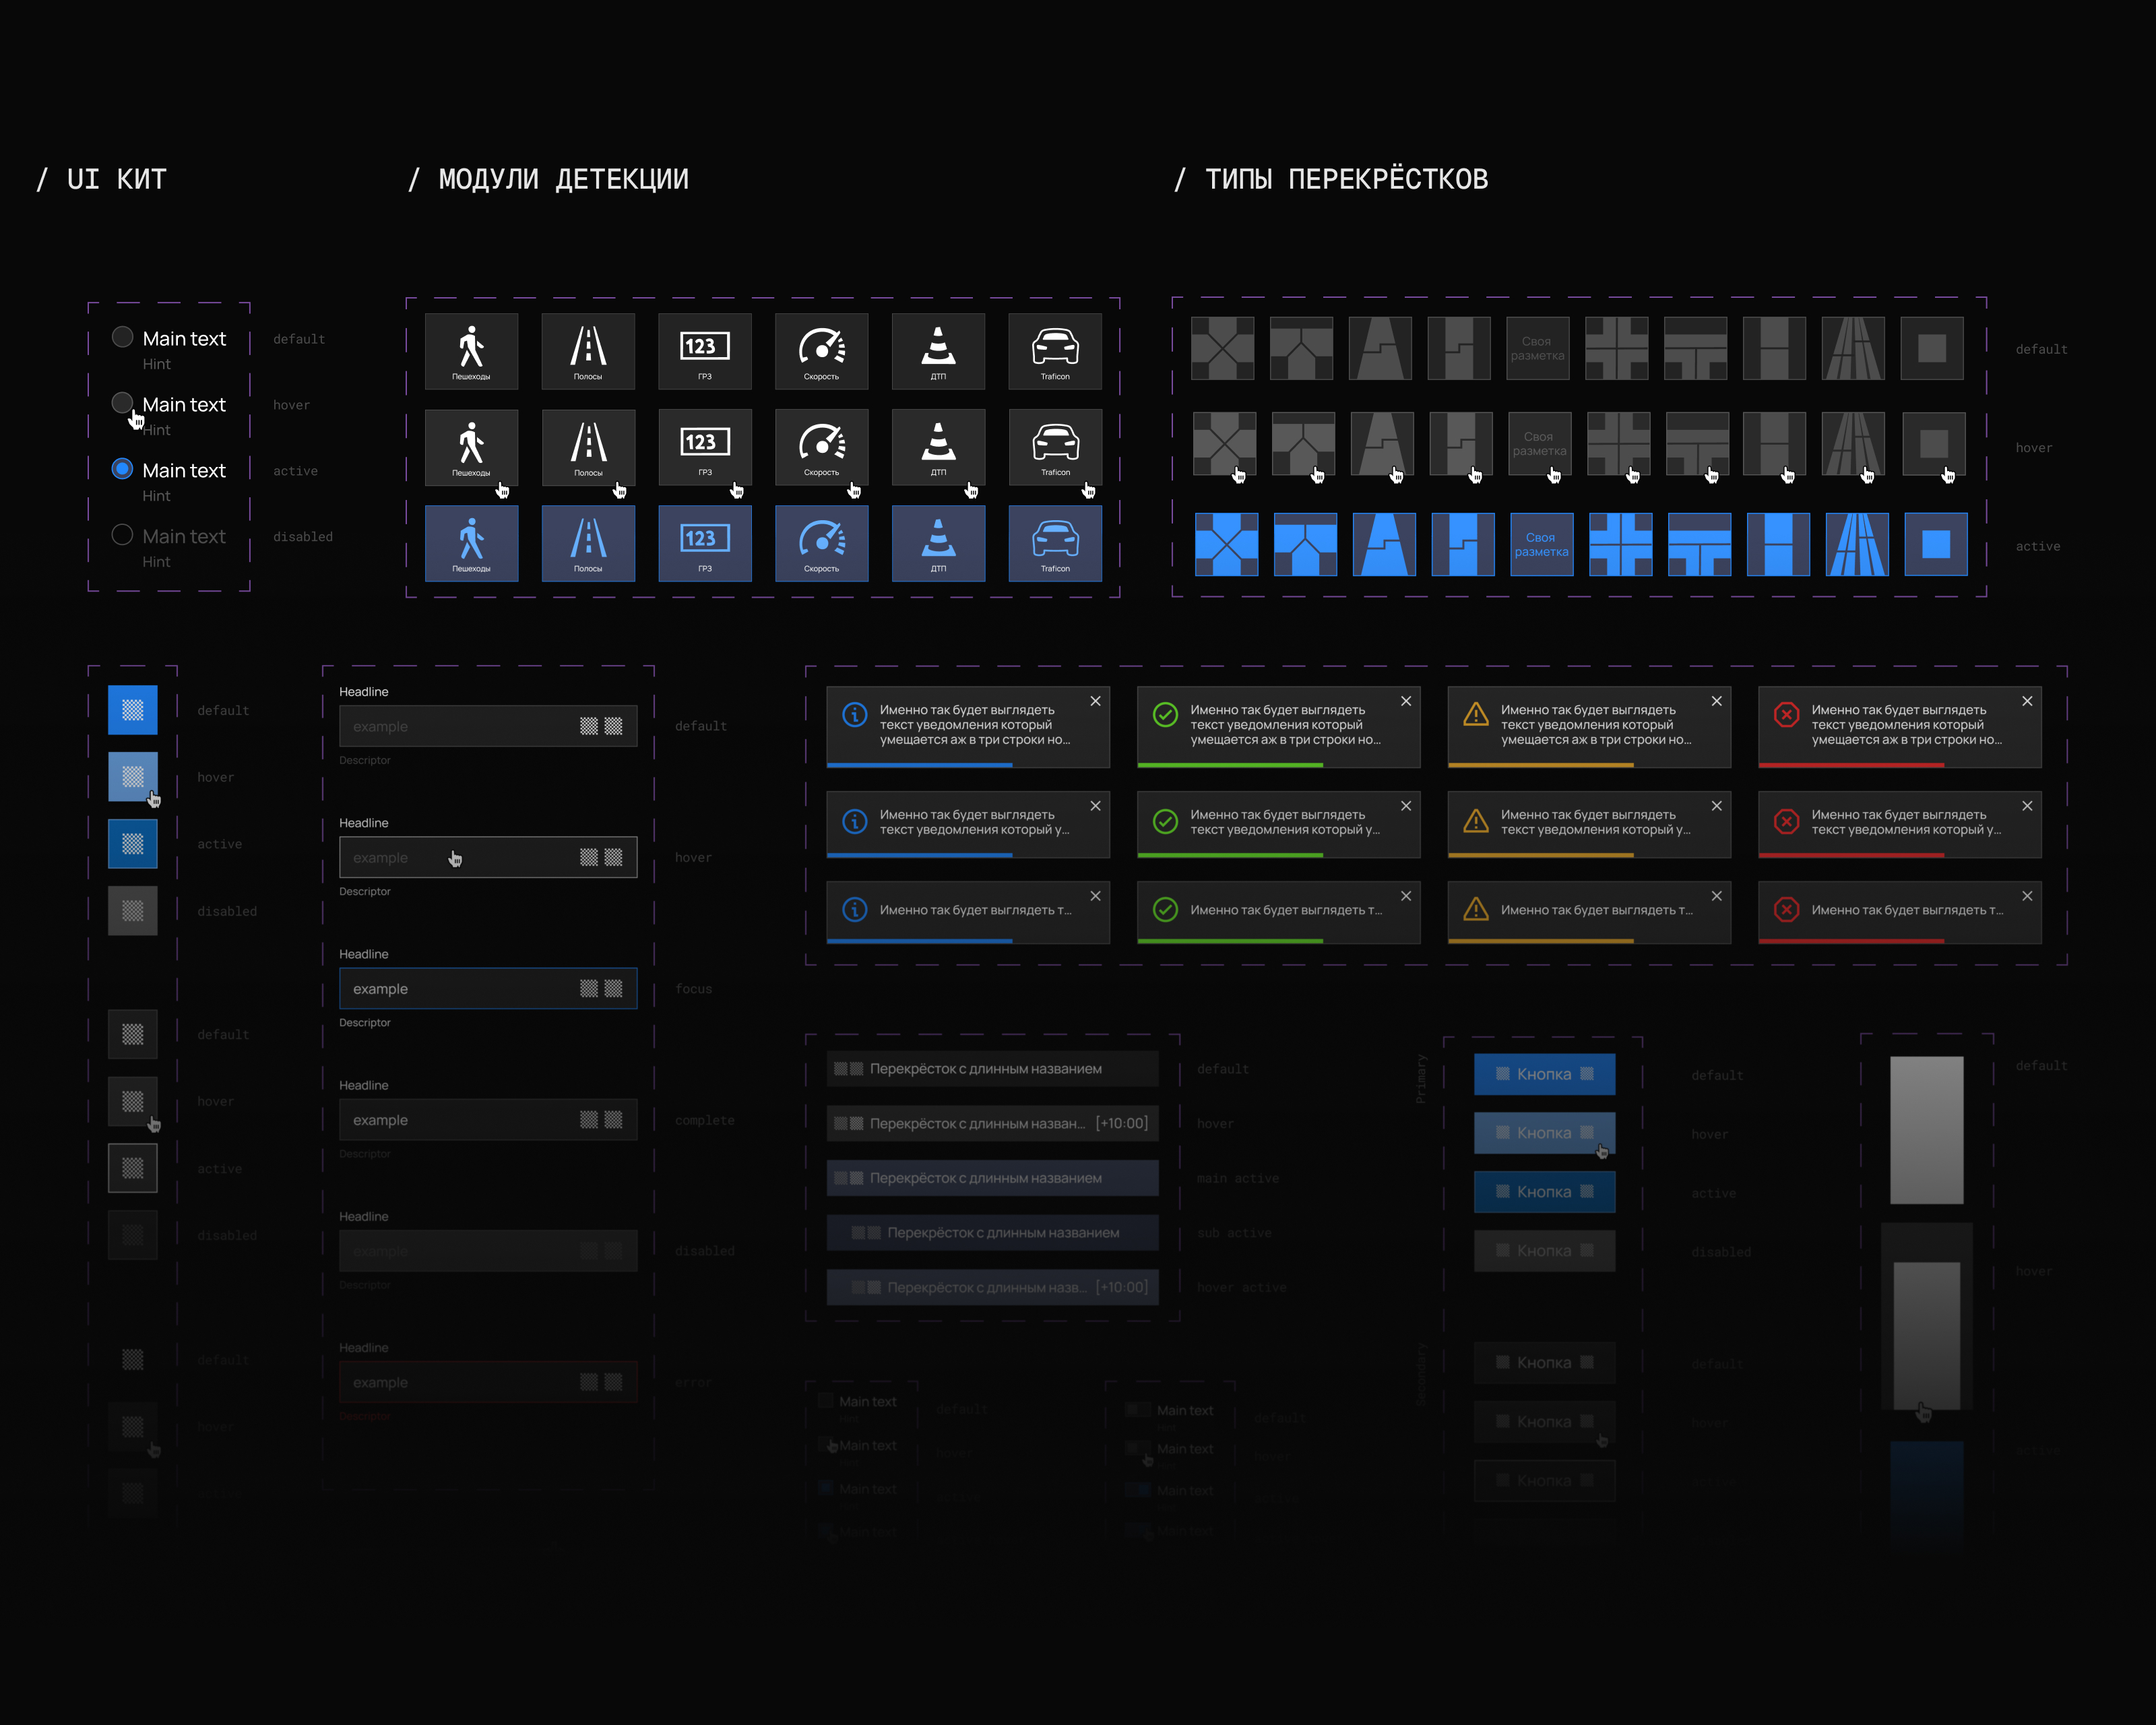Choose the blue X-shaped crossroad intersection tile
Image resolution: width=2156 pixels, height=1725 pixels.
tap(1226, 545)
